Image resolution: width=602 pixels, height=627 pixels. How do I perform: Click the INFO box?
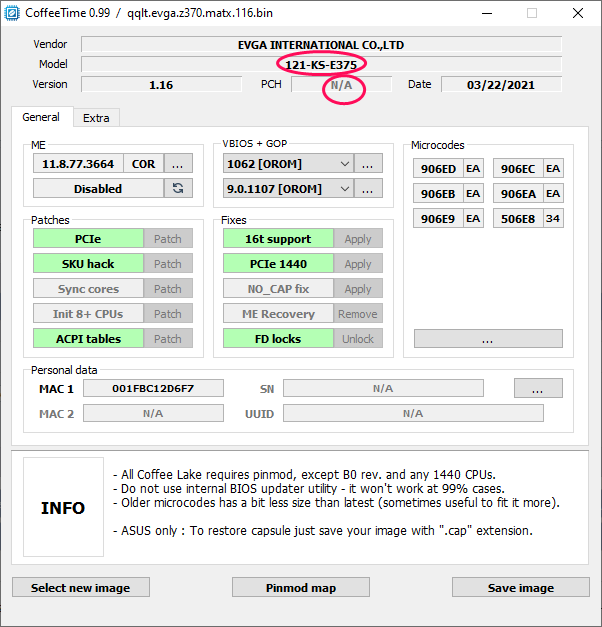[x=63, y=507]
